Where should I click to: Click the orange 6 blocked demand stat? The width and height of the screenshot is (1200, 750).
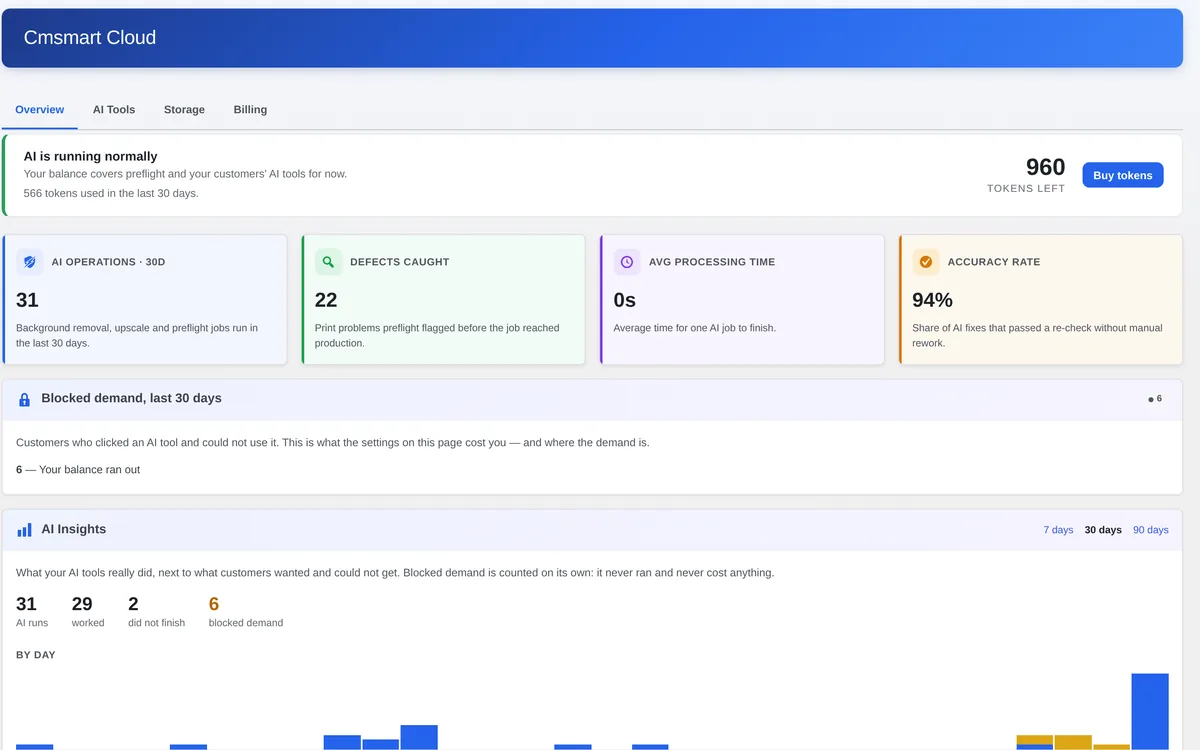click(246, 611)
